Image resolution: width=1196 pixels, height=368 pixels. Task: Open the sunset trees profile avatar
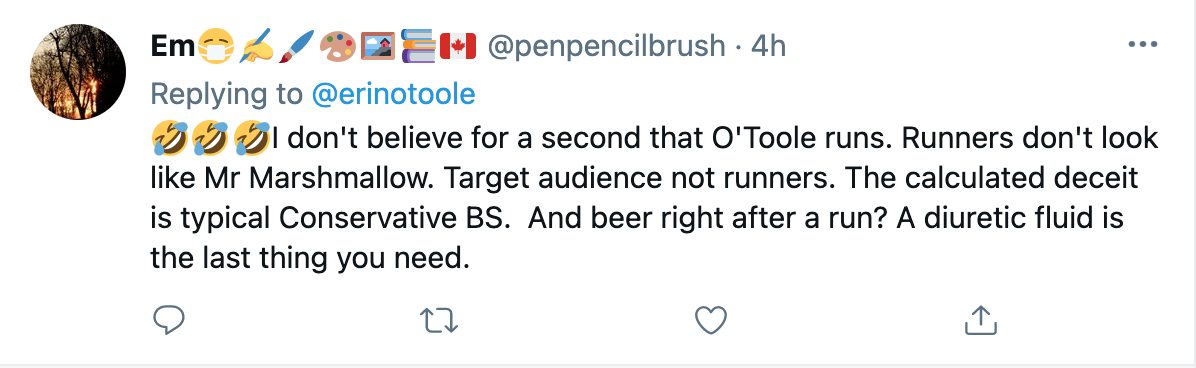pos(78,72)
